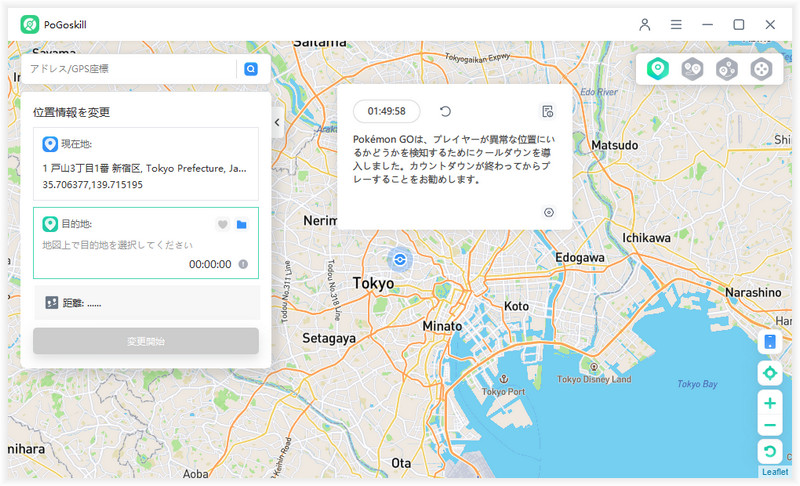This screenshot has height=486, width=800.
Task: Center map on current location crosshair
Action: tap(770, 373)
